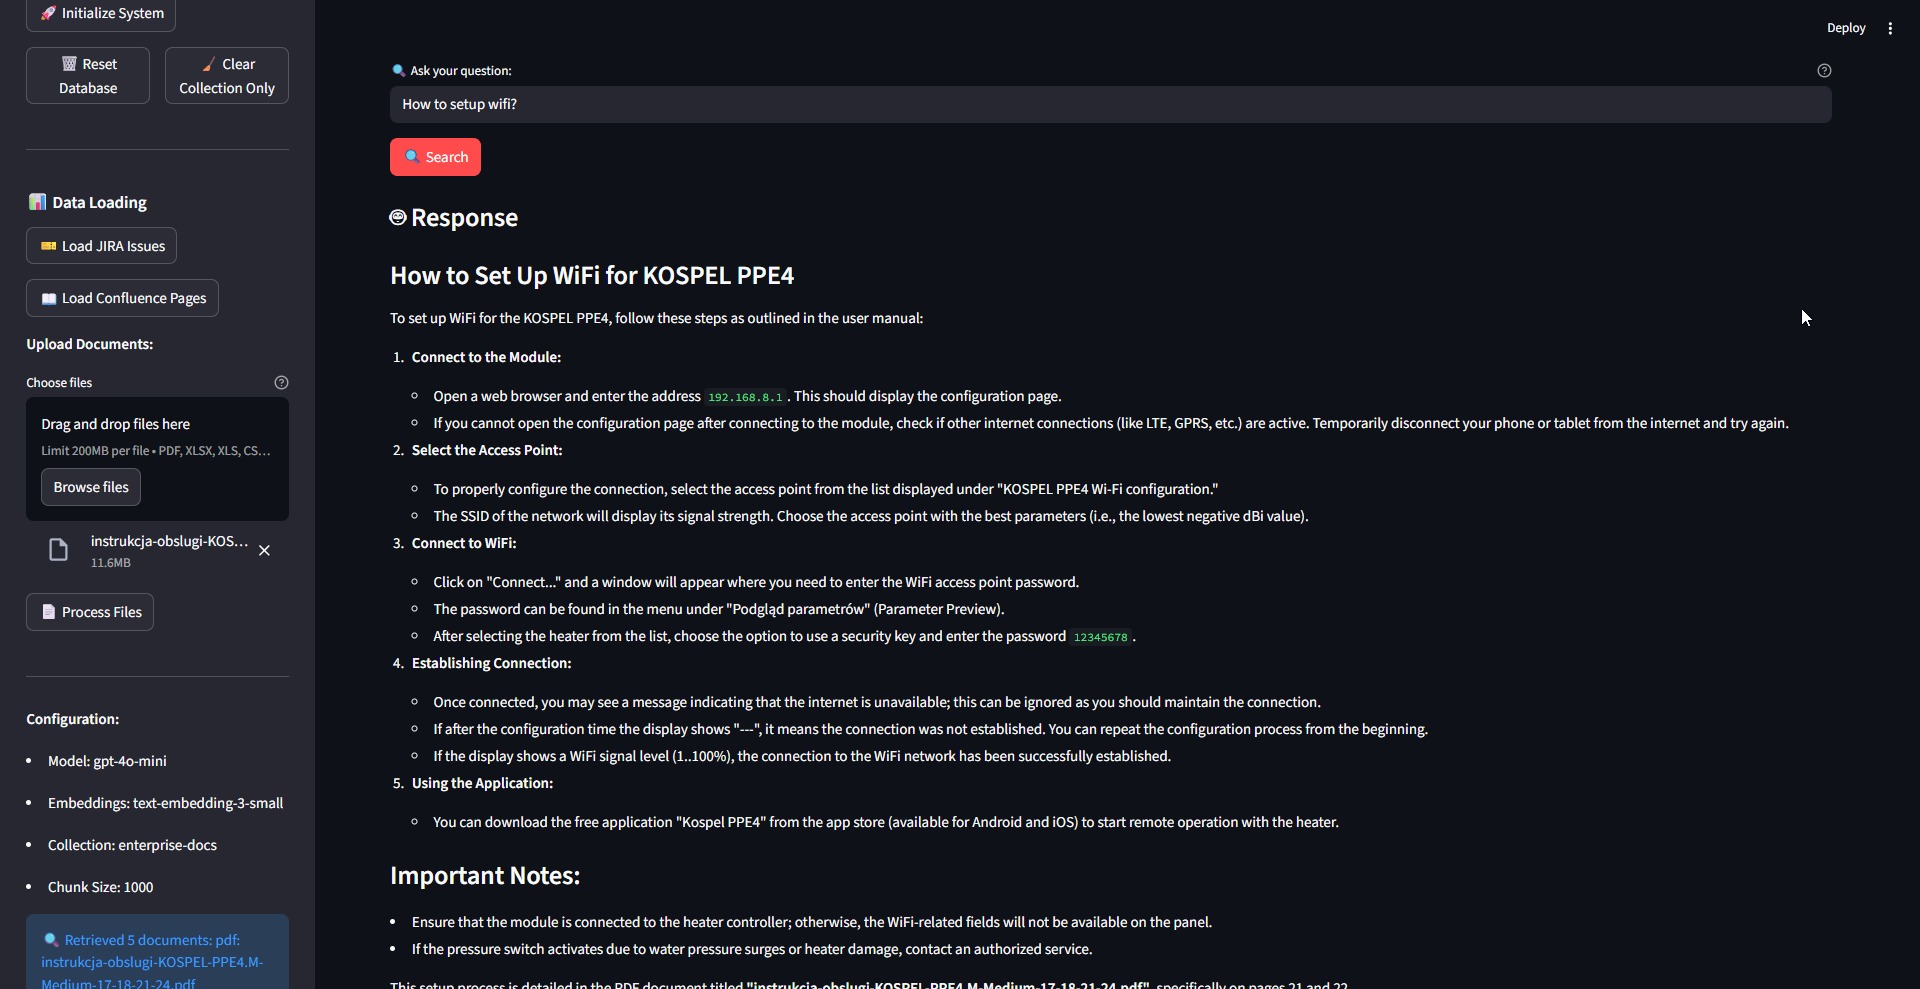The image size is (1920, 989).
Task: Click the Response section heading
Action: pyautogui.click(x=464, y=218)
